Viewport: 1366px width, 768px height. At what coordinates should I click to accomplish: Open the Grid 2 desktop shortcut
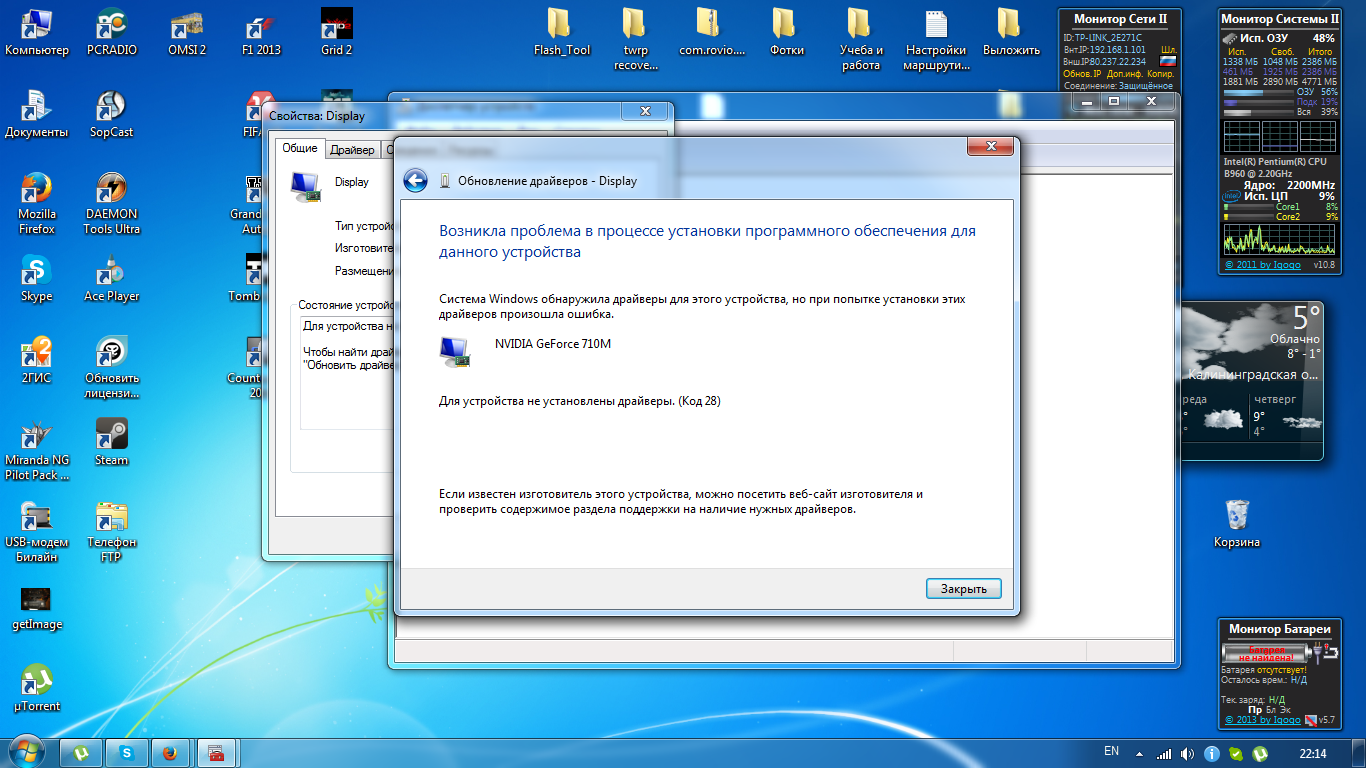(x=336, y=32)
